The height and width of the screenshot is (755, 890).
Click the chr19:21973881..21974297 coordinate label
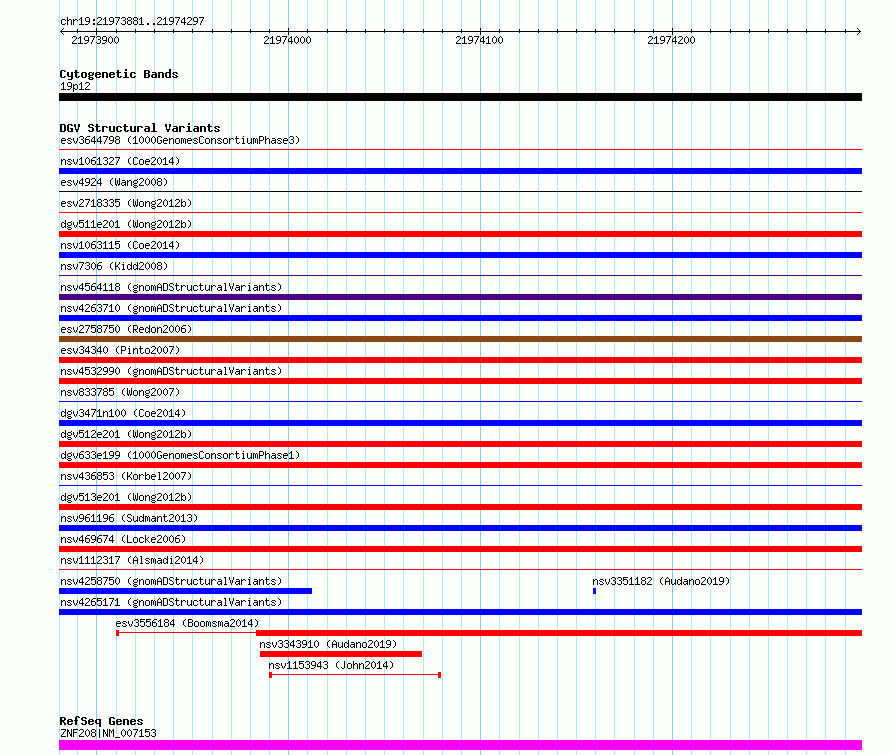132,21
